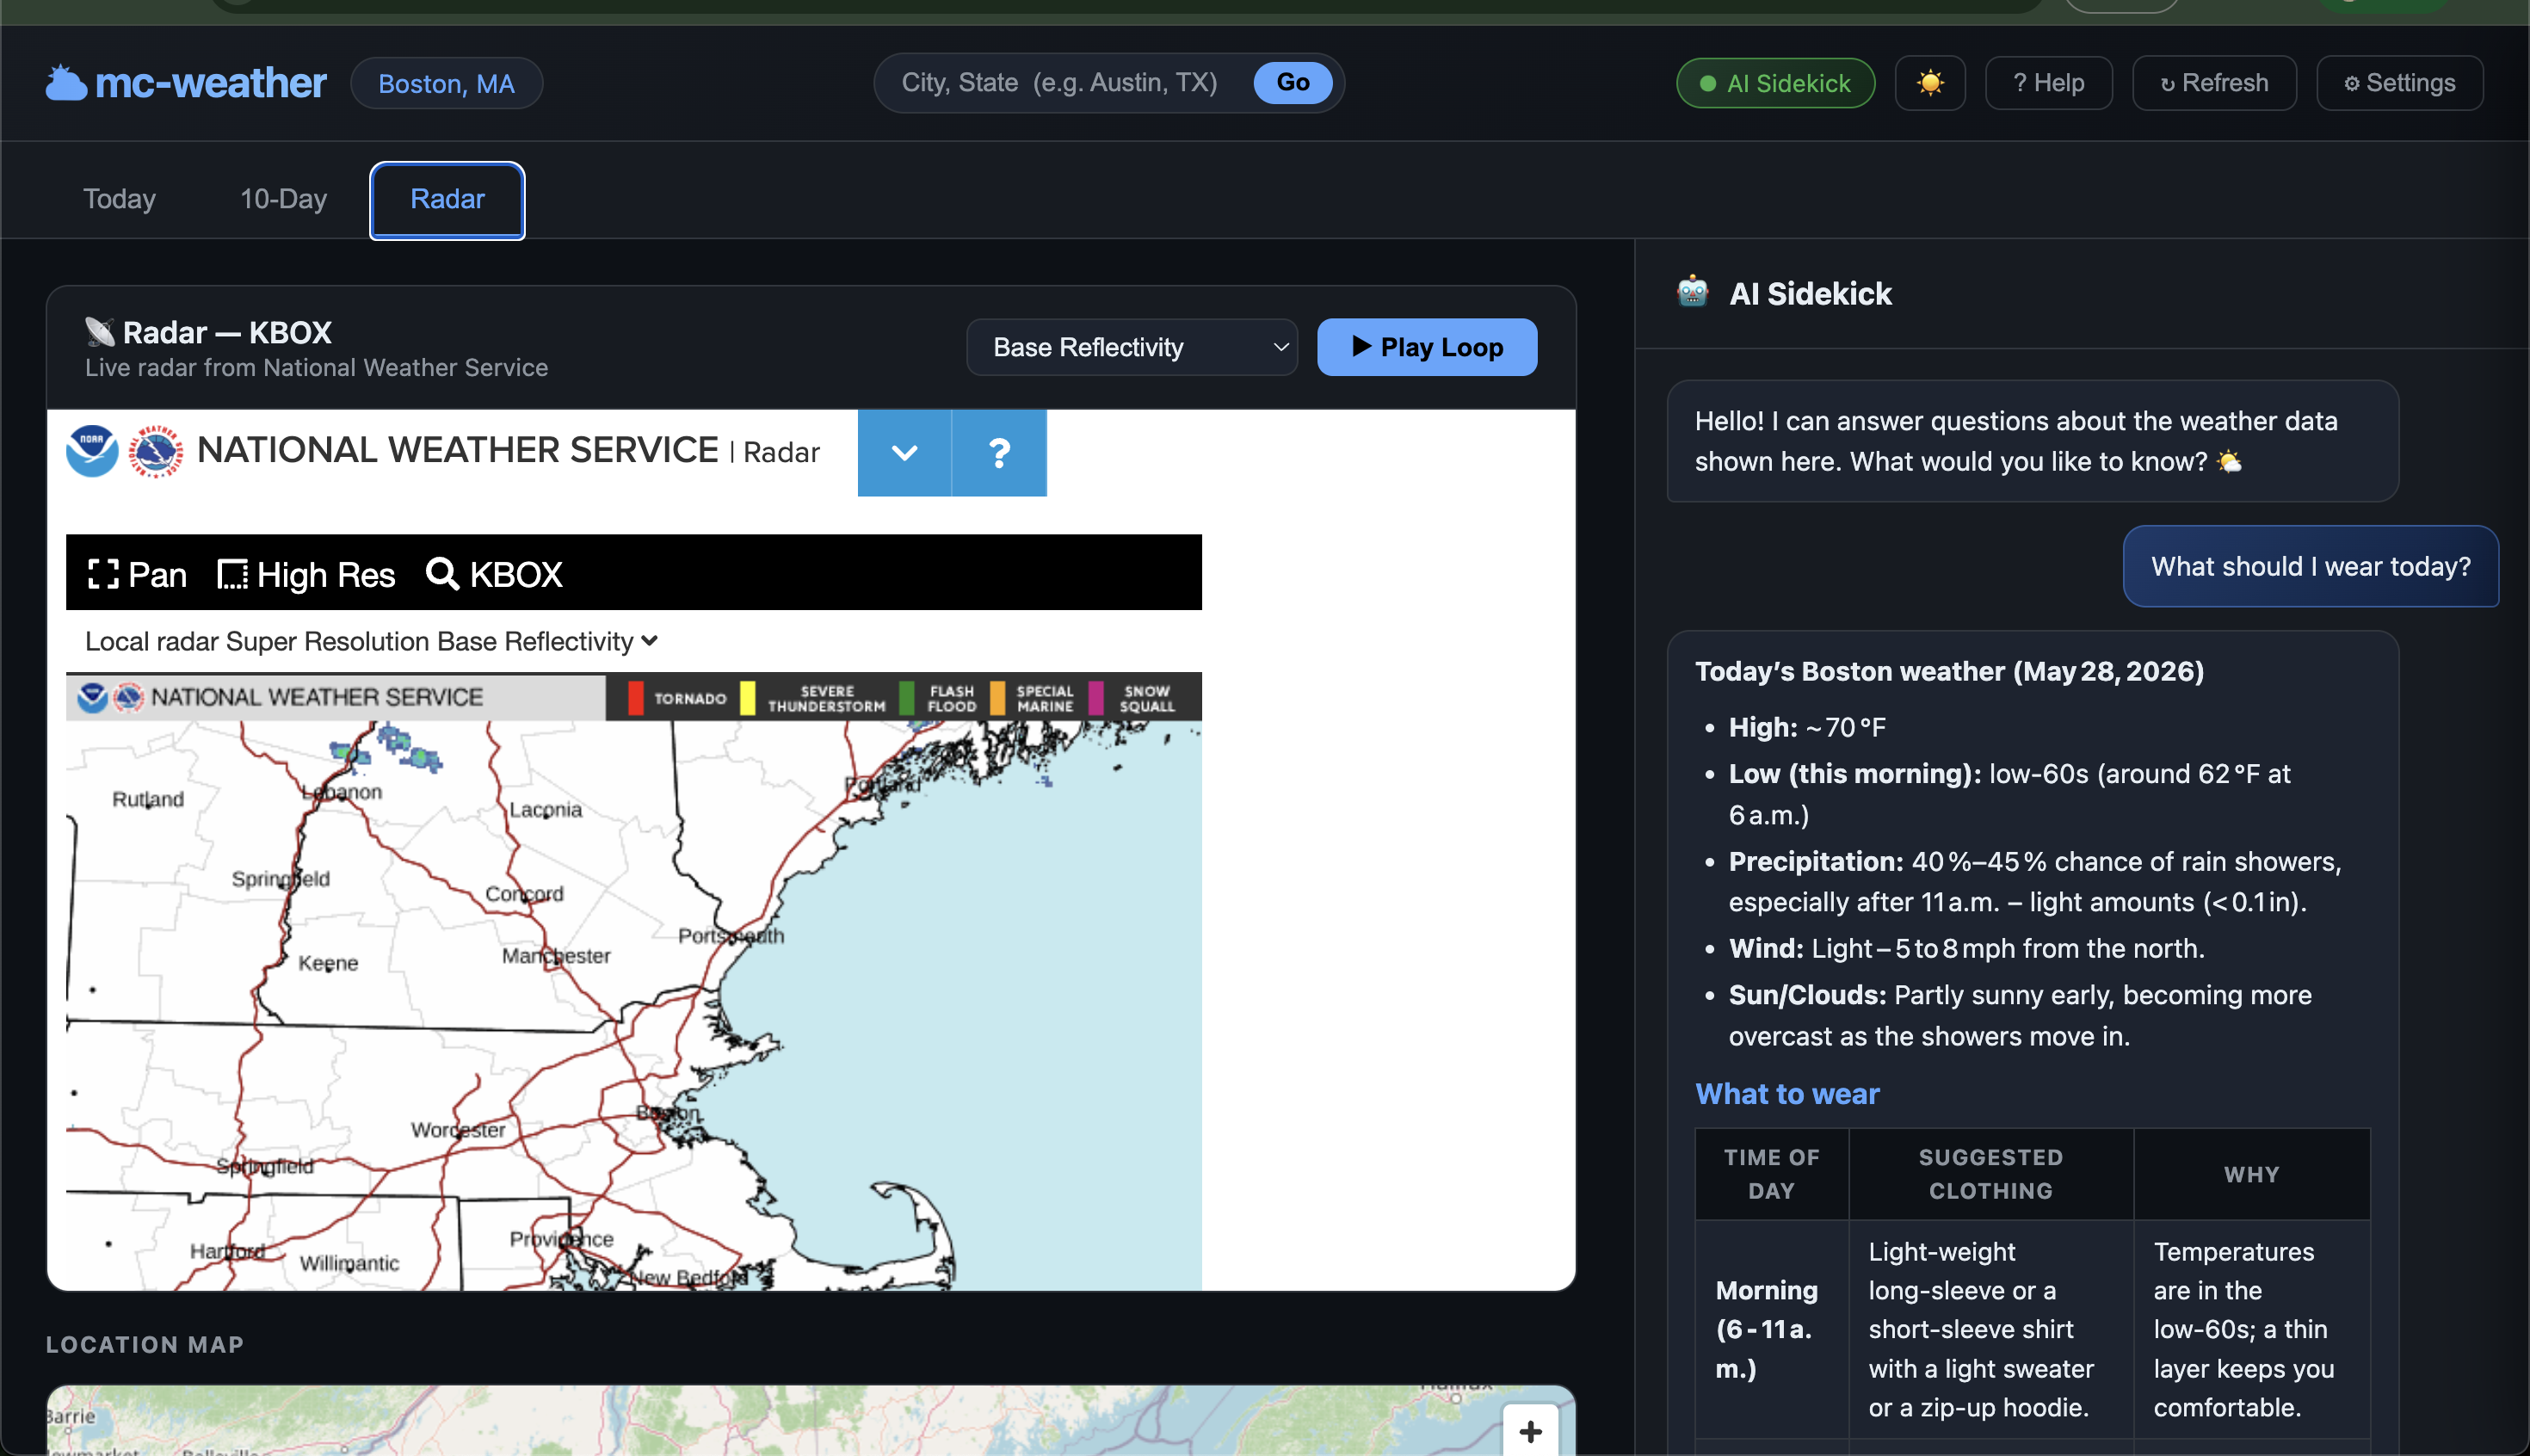This screenshot has height=1456, width=2530.
Task: Switch to the Today tab
Action: click(119, 199)
